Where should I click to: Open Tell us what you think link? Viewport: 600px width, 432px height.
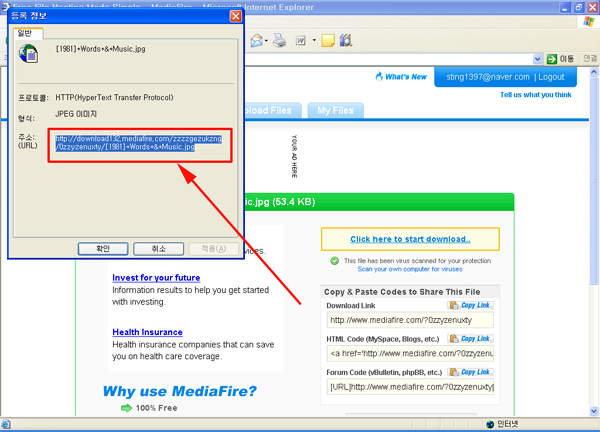[x=535, y=95]
